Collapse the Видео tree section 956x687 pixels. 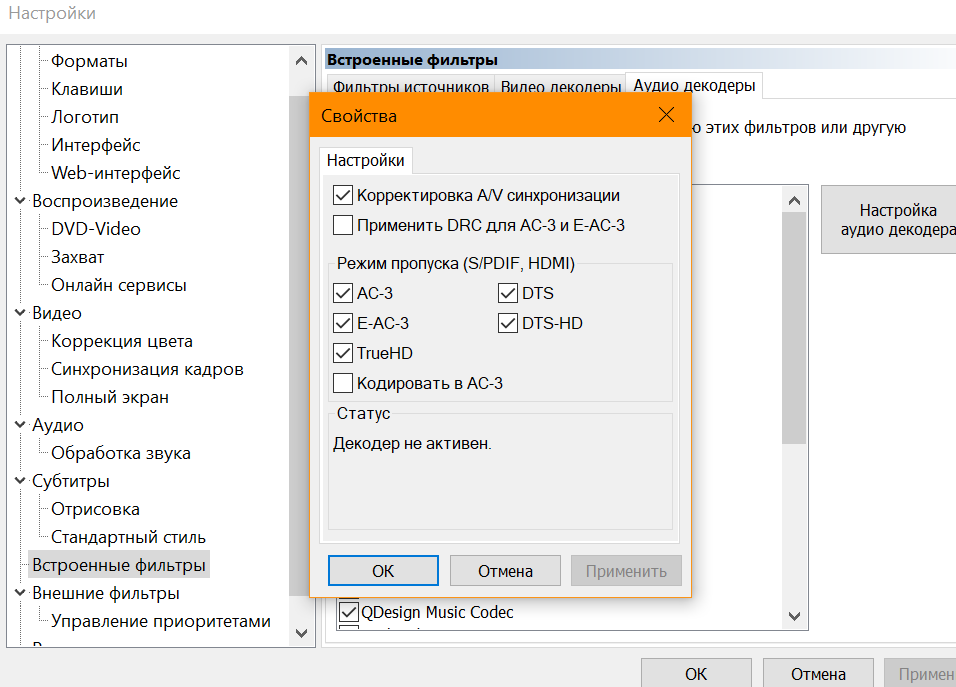tap(21, 313)
